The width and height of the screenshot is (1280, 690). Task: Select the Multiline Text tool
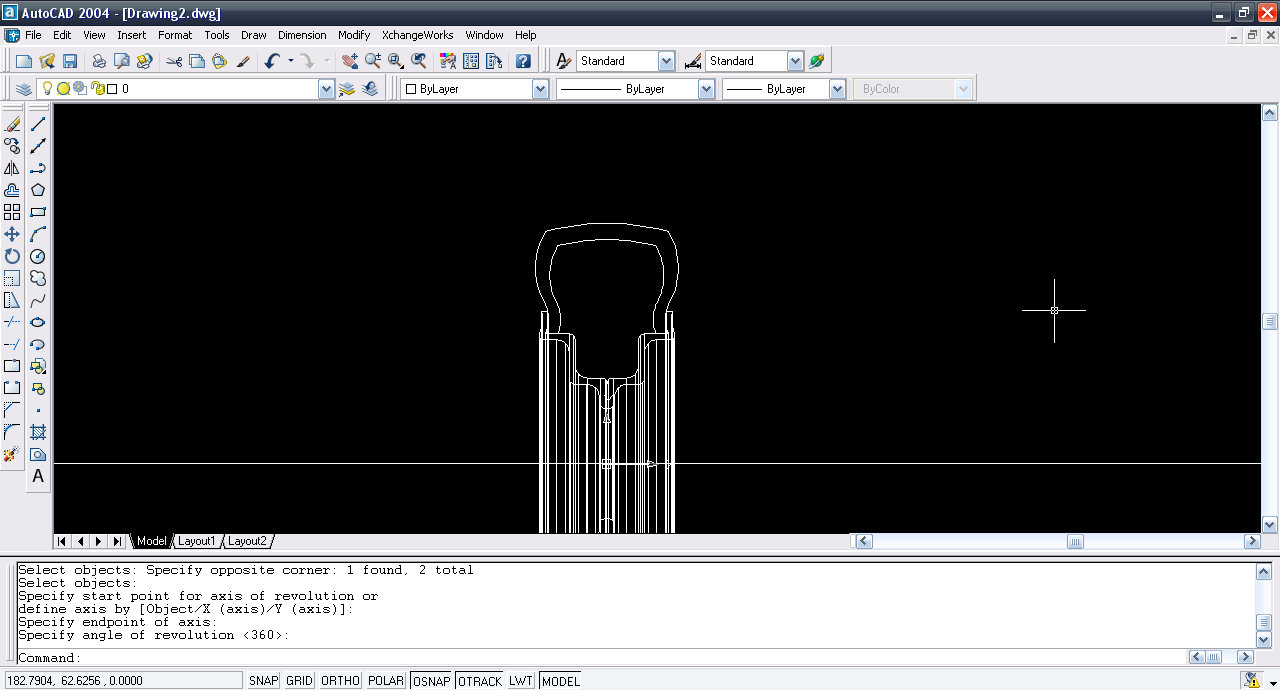point(38,476)
